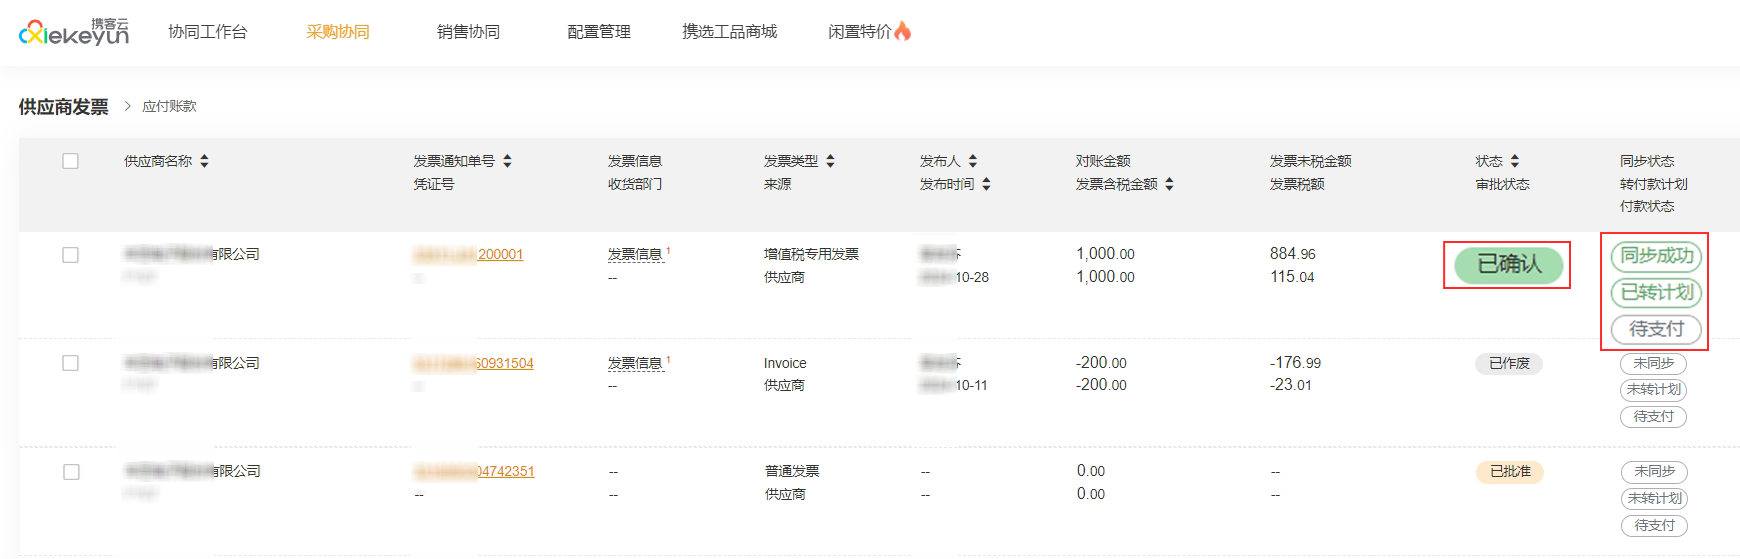Sort by 发票含税金额 column arrows
Viewport: 1740px width, 559px height.
1169,184
